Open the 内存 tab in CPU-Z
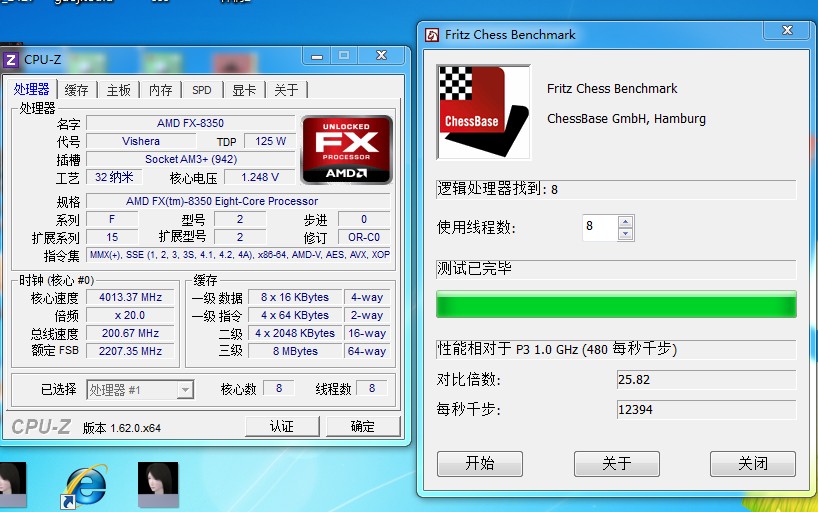This screenshot has height=512, width=818. click(161, 90)
